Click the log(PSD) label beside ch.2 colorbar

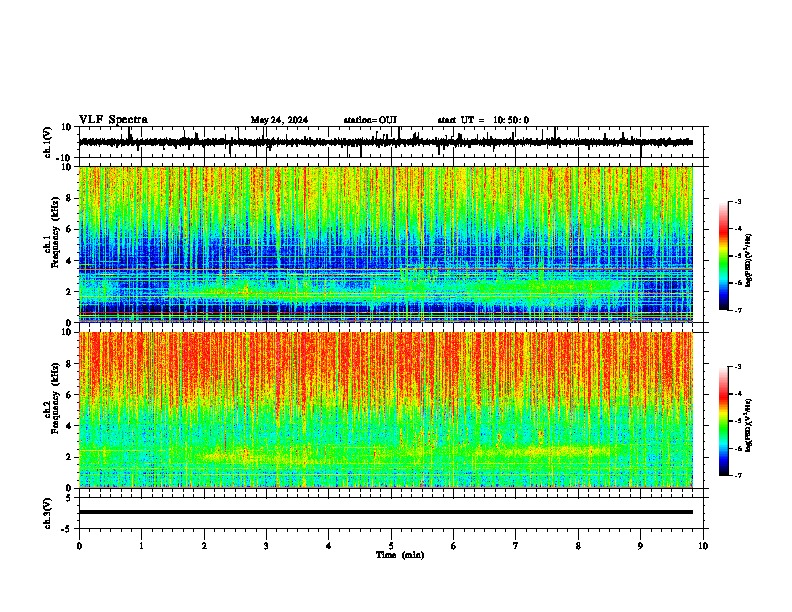(749, 425)
